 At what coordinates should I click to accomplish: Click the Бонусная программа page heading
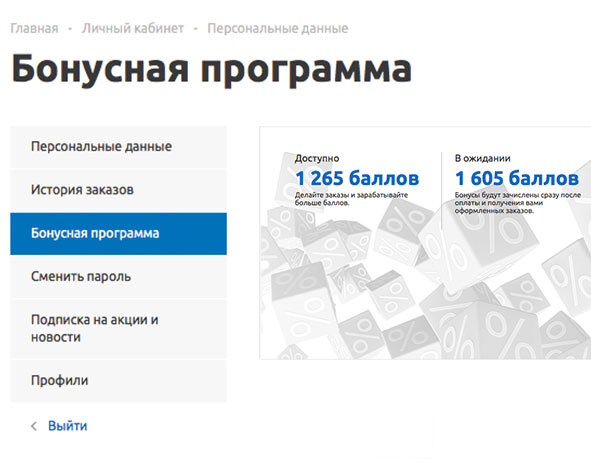point(212,69)
